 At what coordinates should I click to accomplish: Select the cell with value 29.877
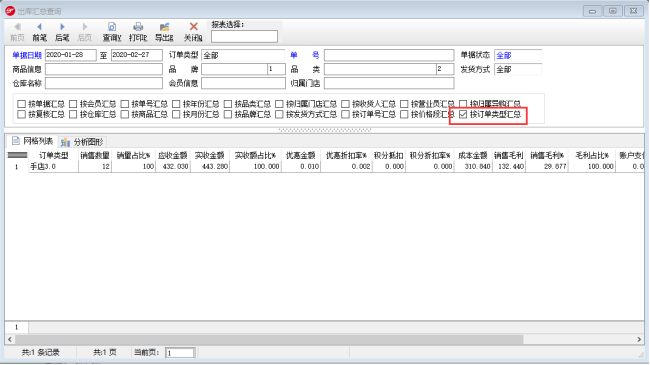[547, 166]
